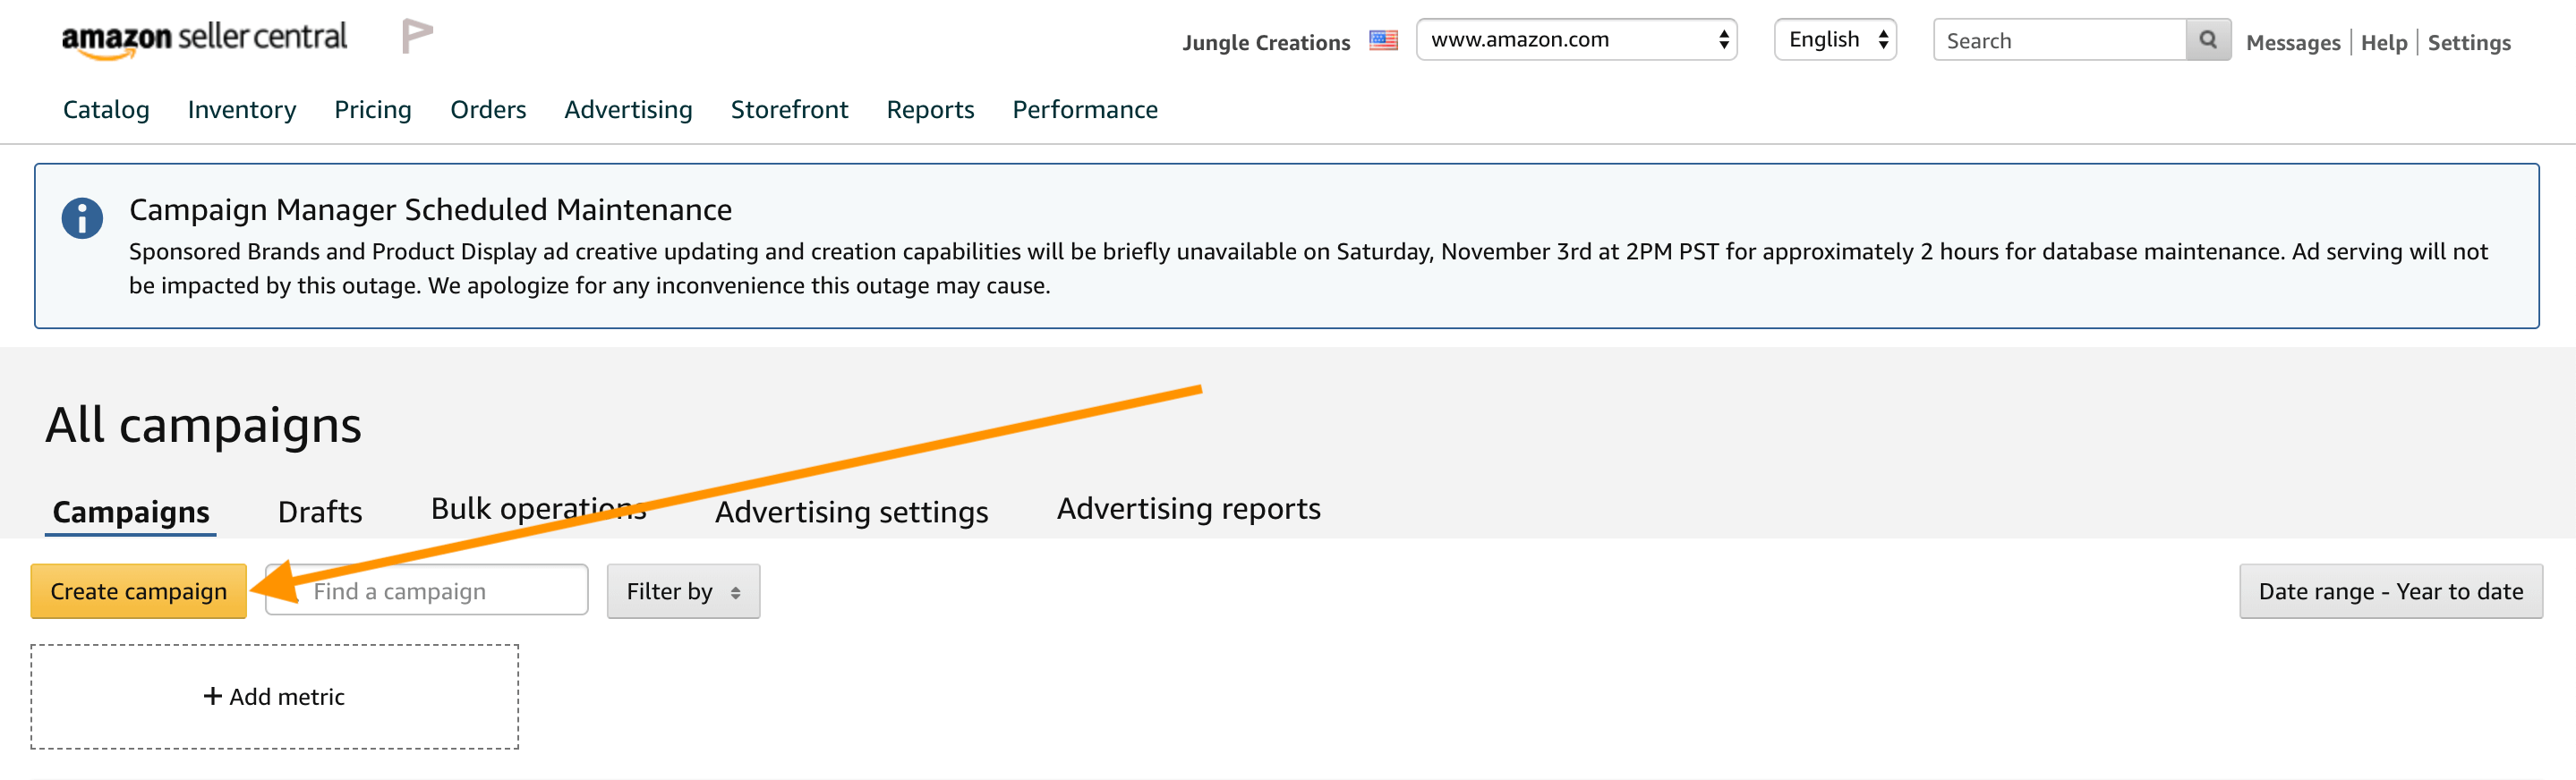Open the Advertising menu

coord(628,109)
